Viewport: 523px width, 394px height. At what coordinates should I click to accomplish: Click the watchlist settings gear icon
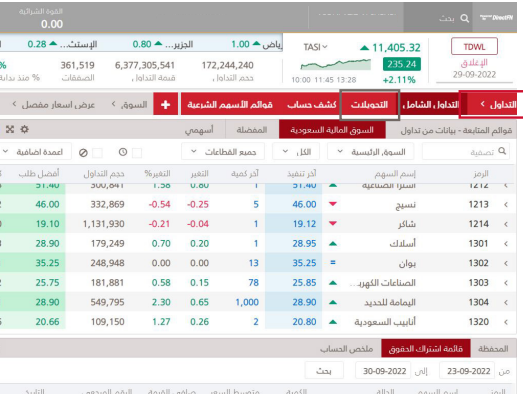point(24,129)
